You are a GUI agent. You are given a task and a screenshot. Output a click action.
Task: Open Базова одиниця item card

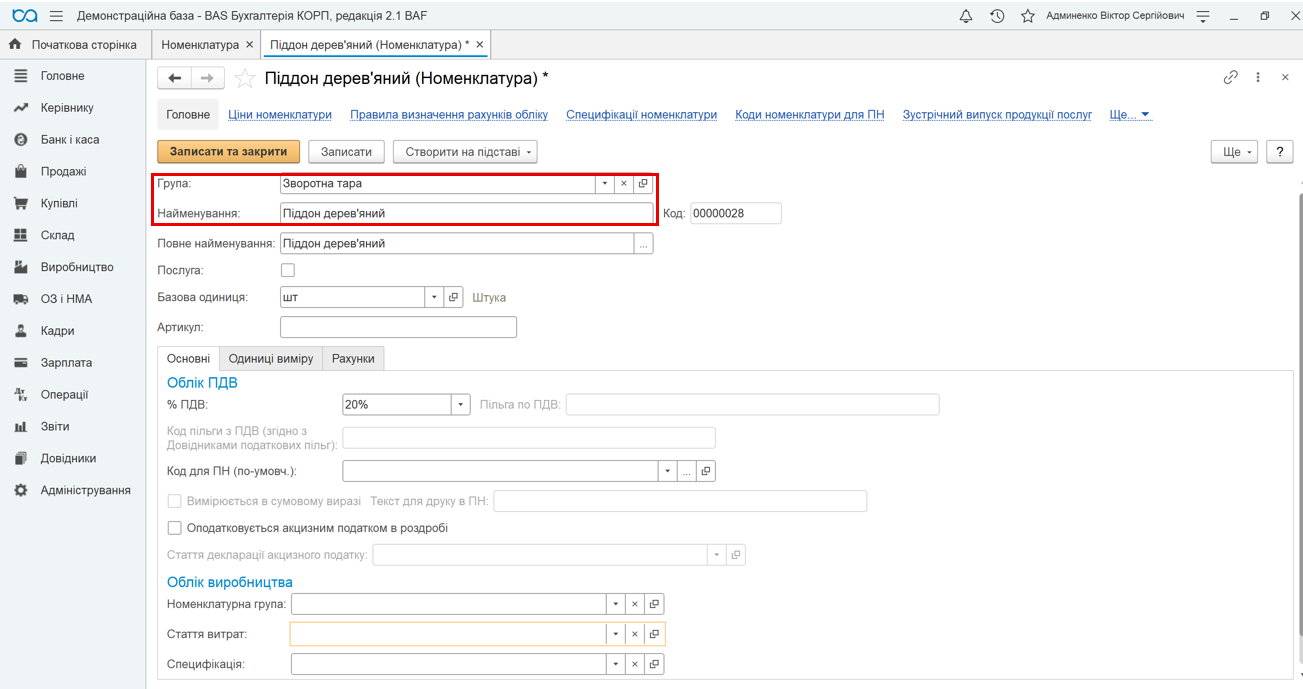[x=453, y=297]
